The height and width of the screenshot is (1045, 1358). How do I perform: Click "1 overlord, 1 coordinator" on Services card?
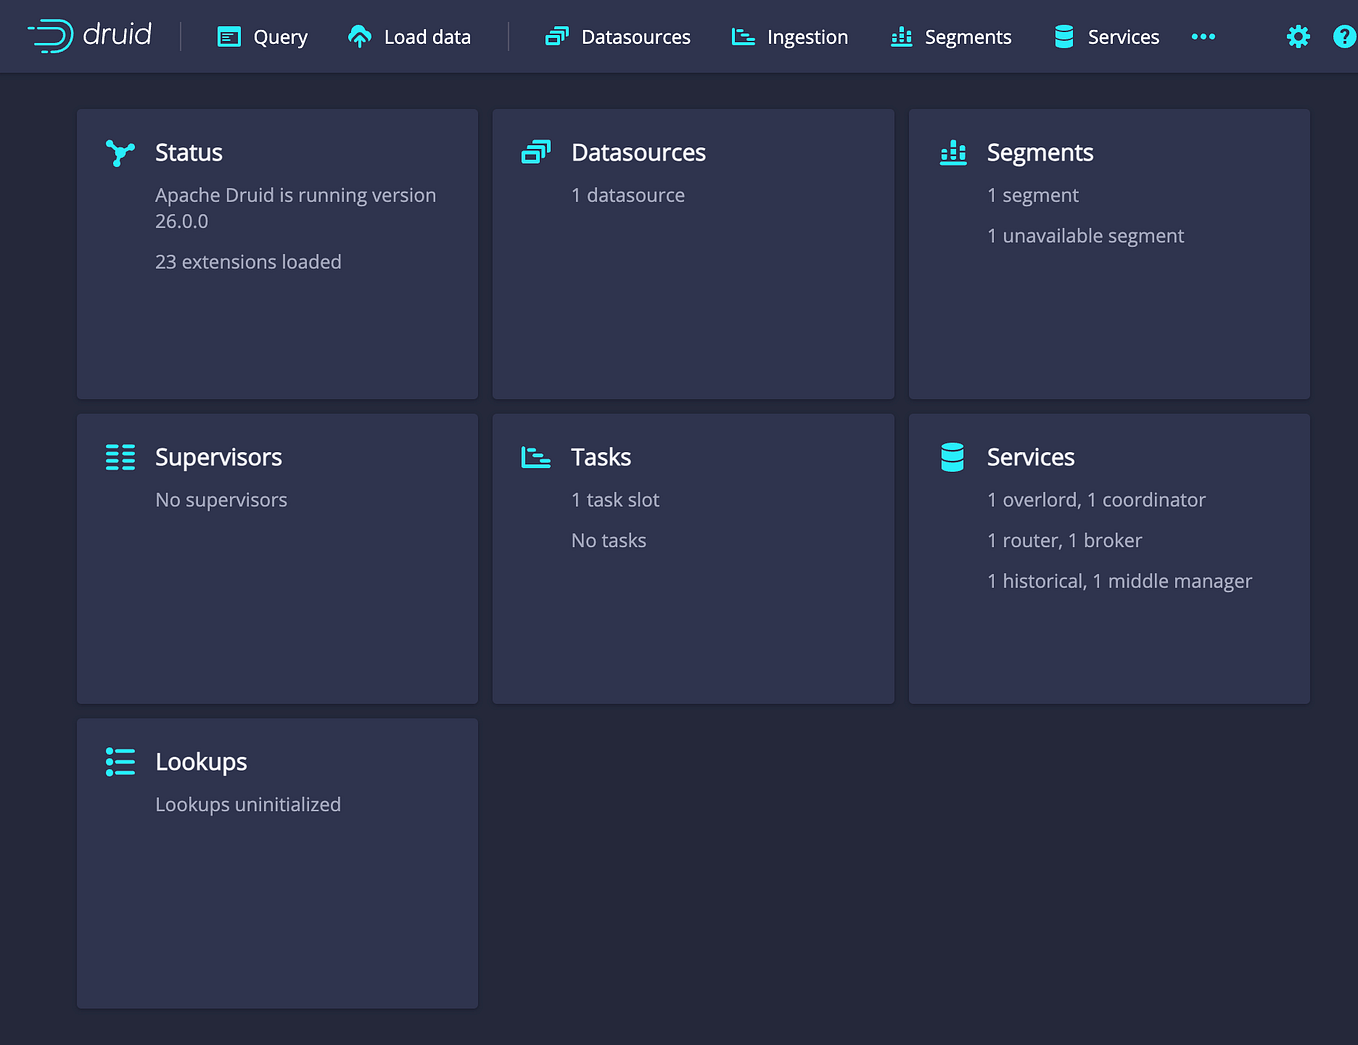(1096, 499)
